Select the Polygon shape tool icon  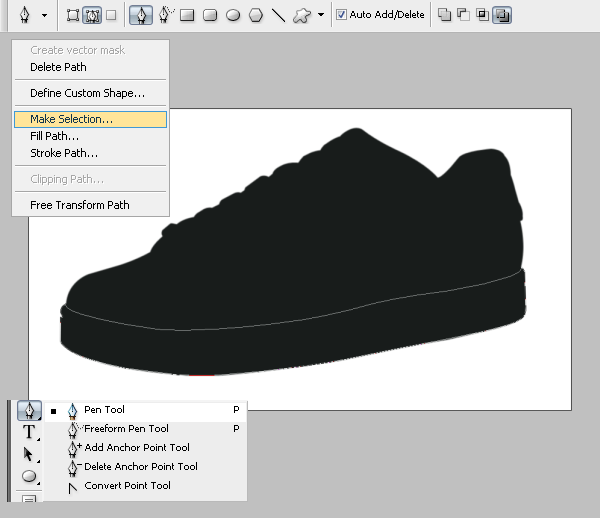[x=256, y=15]
